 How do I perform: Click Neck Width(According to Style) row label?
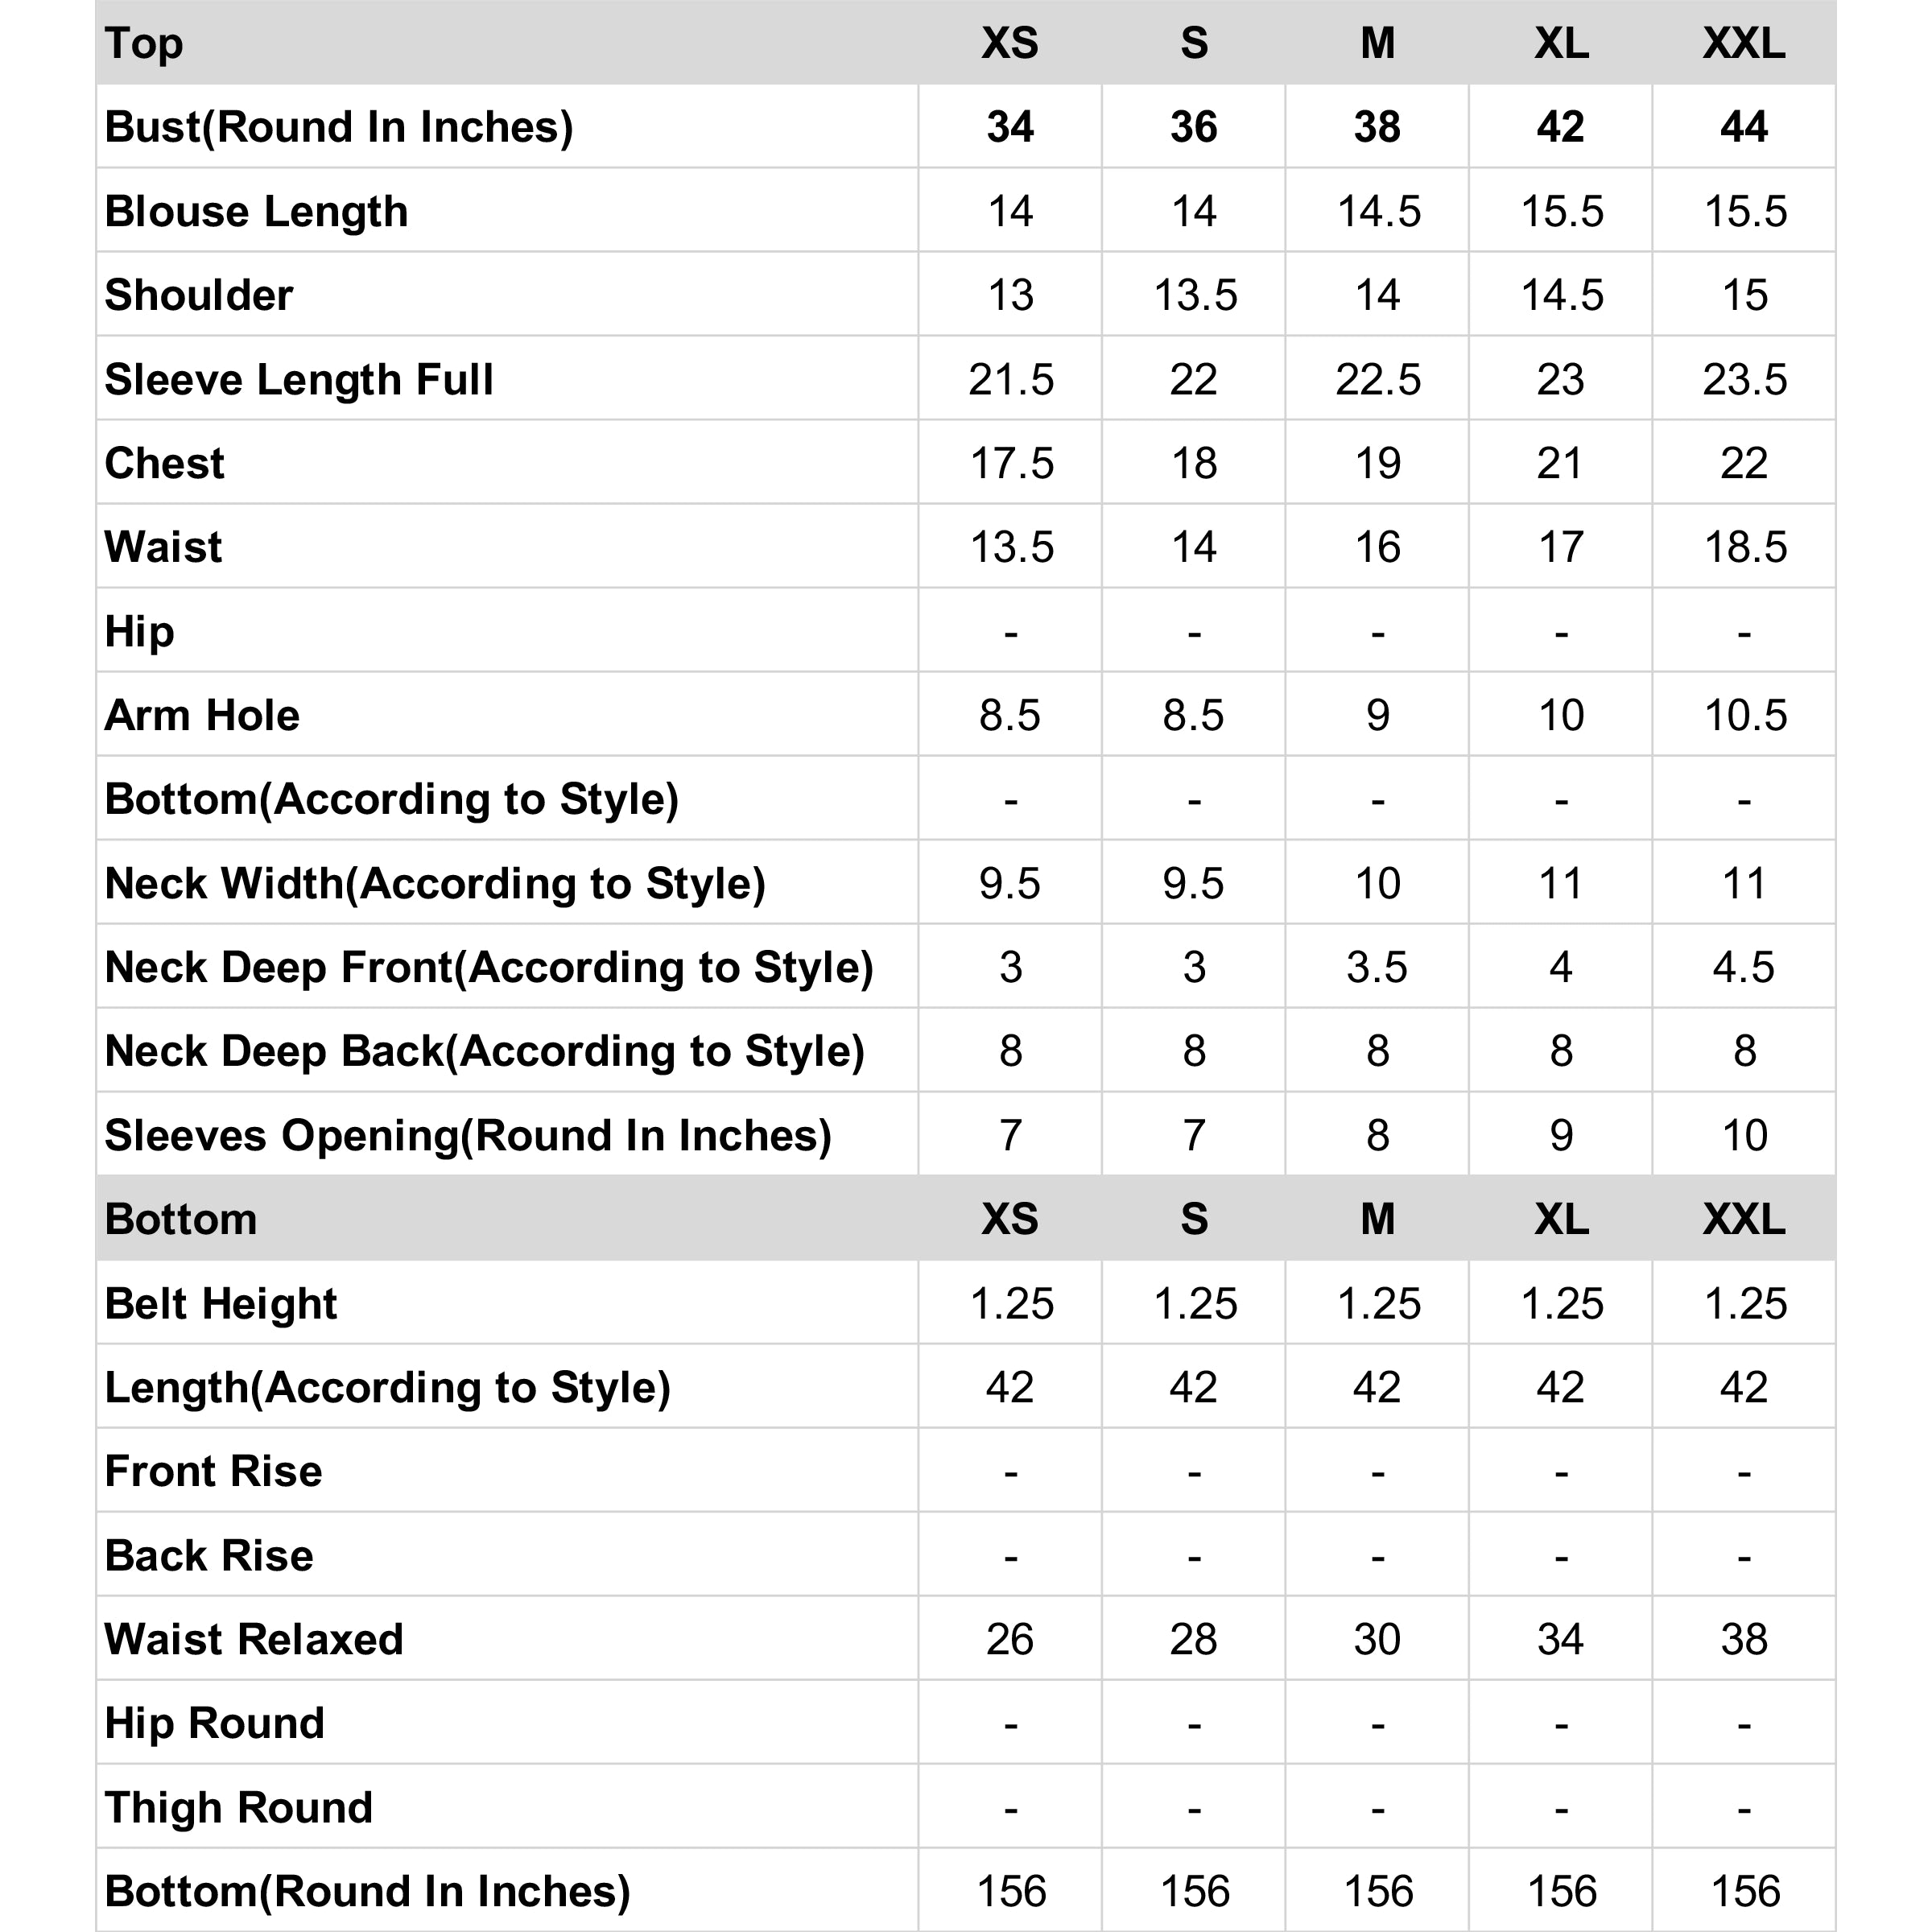(435, 883)
